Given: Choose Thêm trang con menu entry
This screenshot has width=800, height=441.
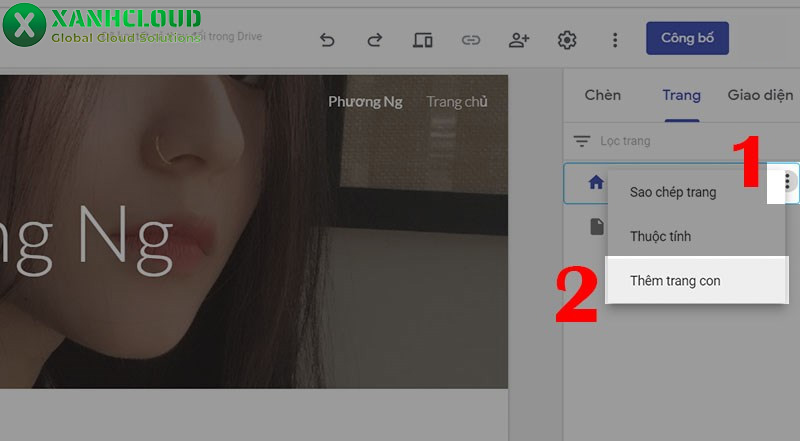Looking at the screenshot, I should pyautogui.click(x=675, y=281).
